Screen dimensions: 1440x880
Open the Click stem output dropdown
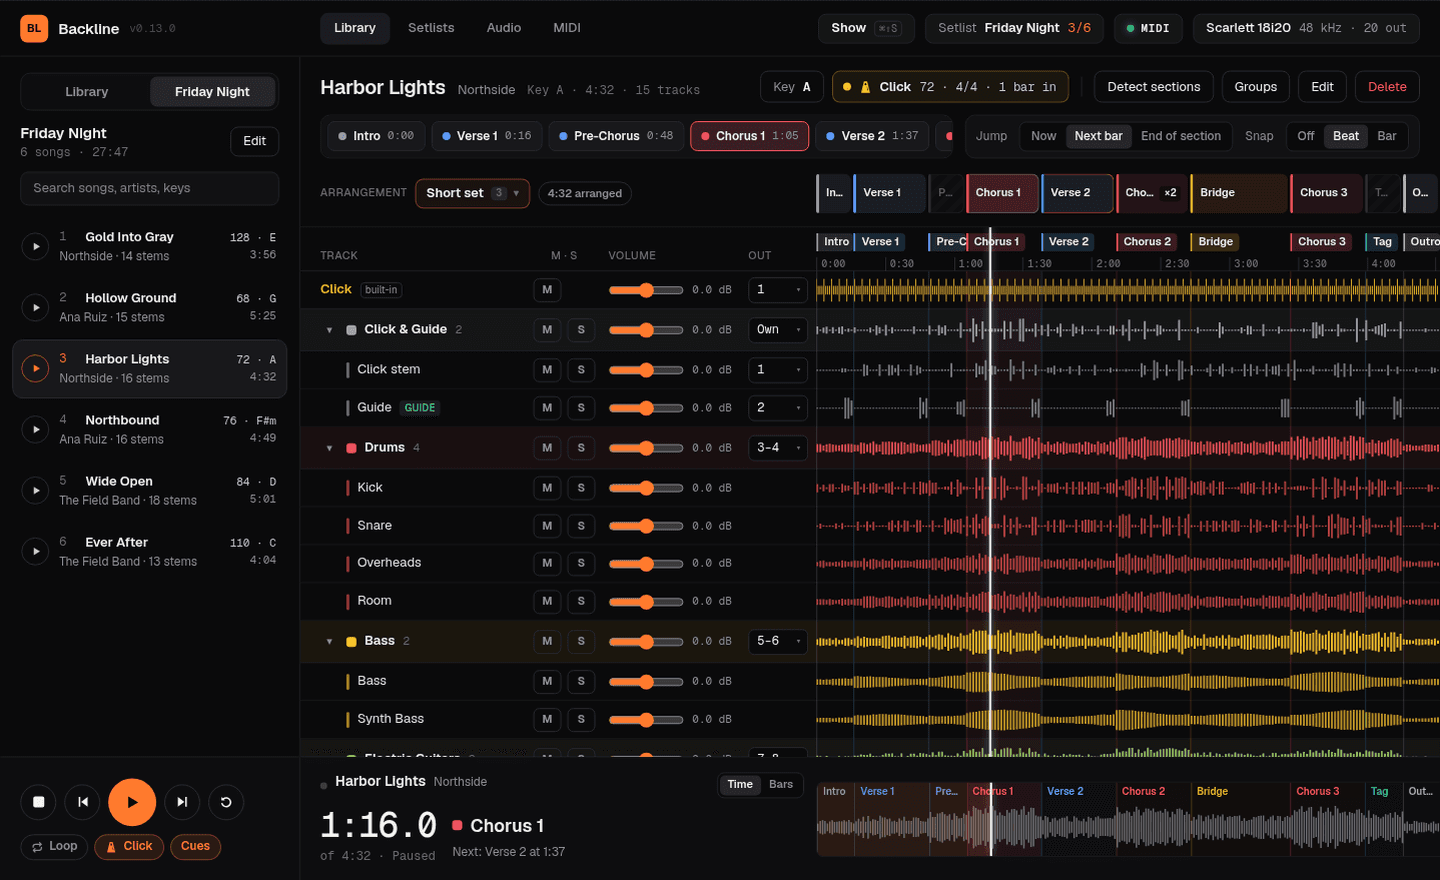click(x=778, y=370)
